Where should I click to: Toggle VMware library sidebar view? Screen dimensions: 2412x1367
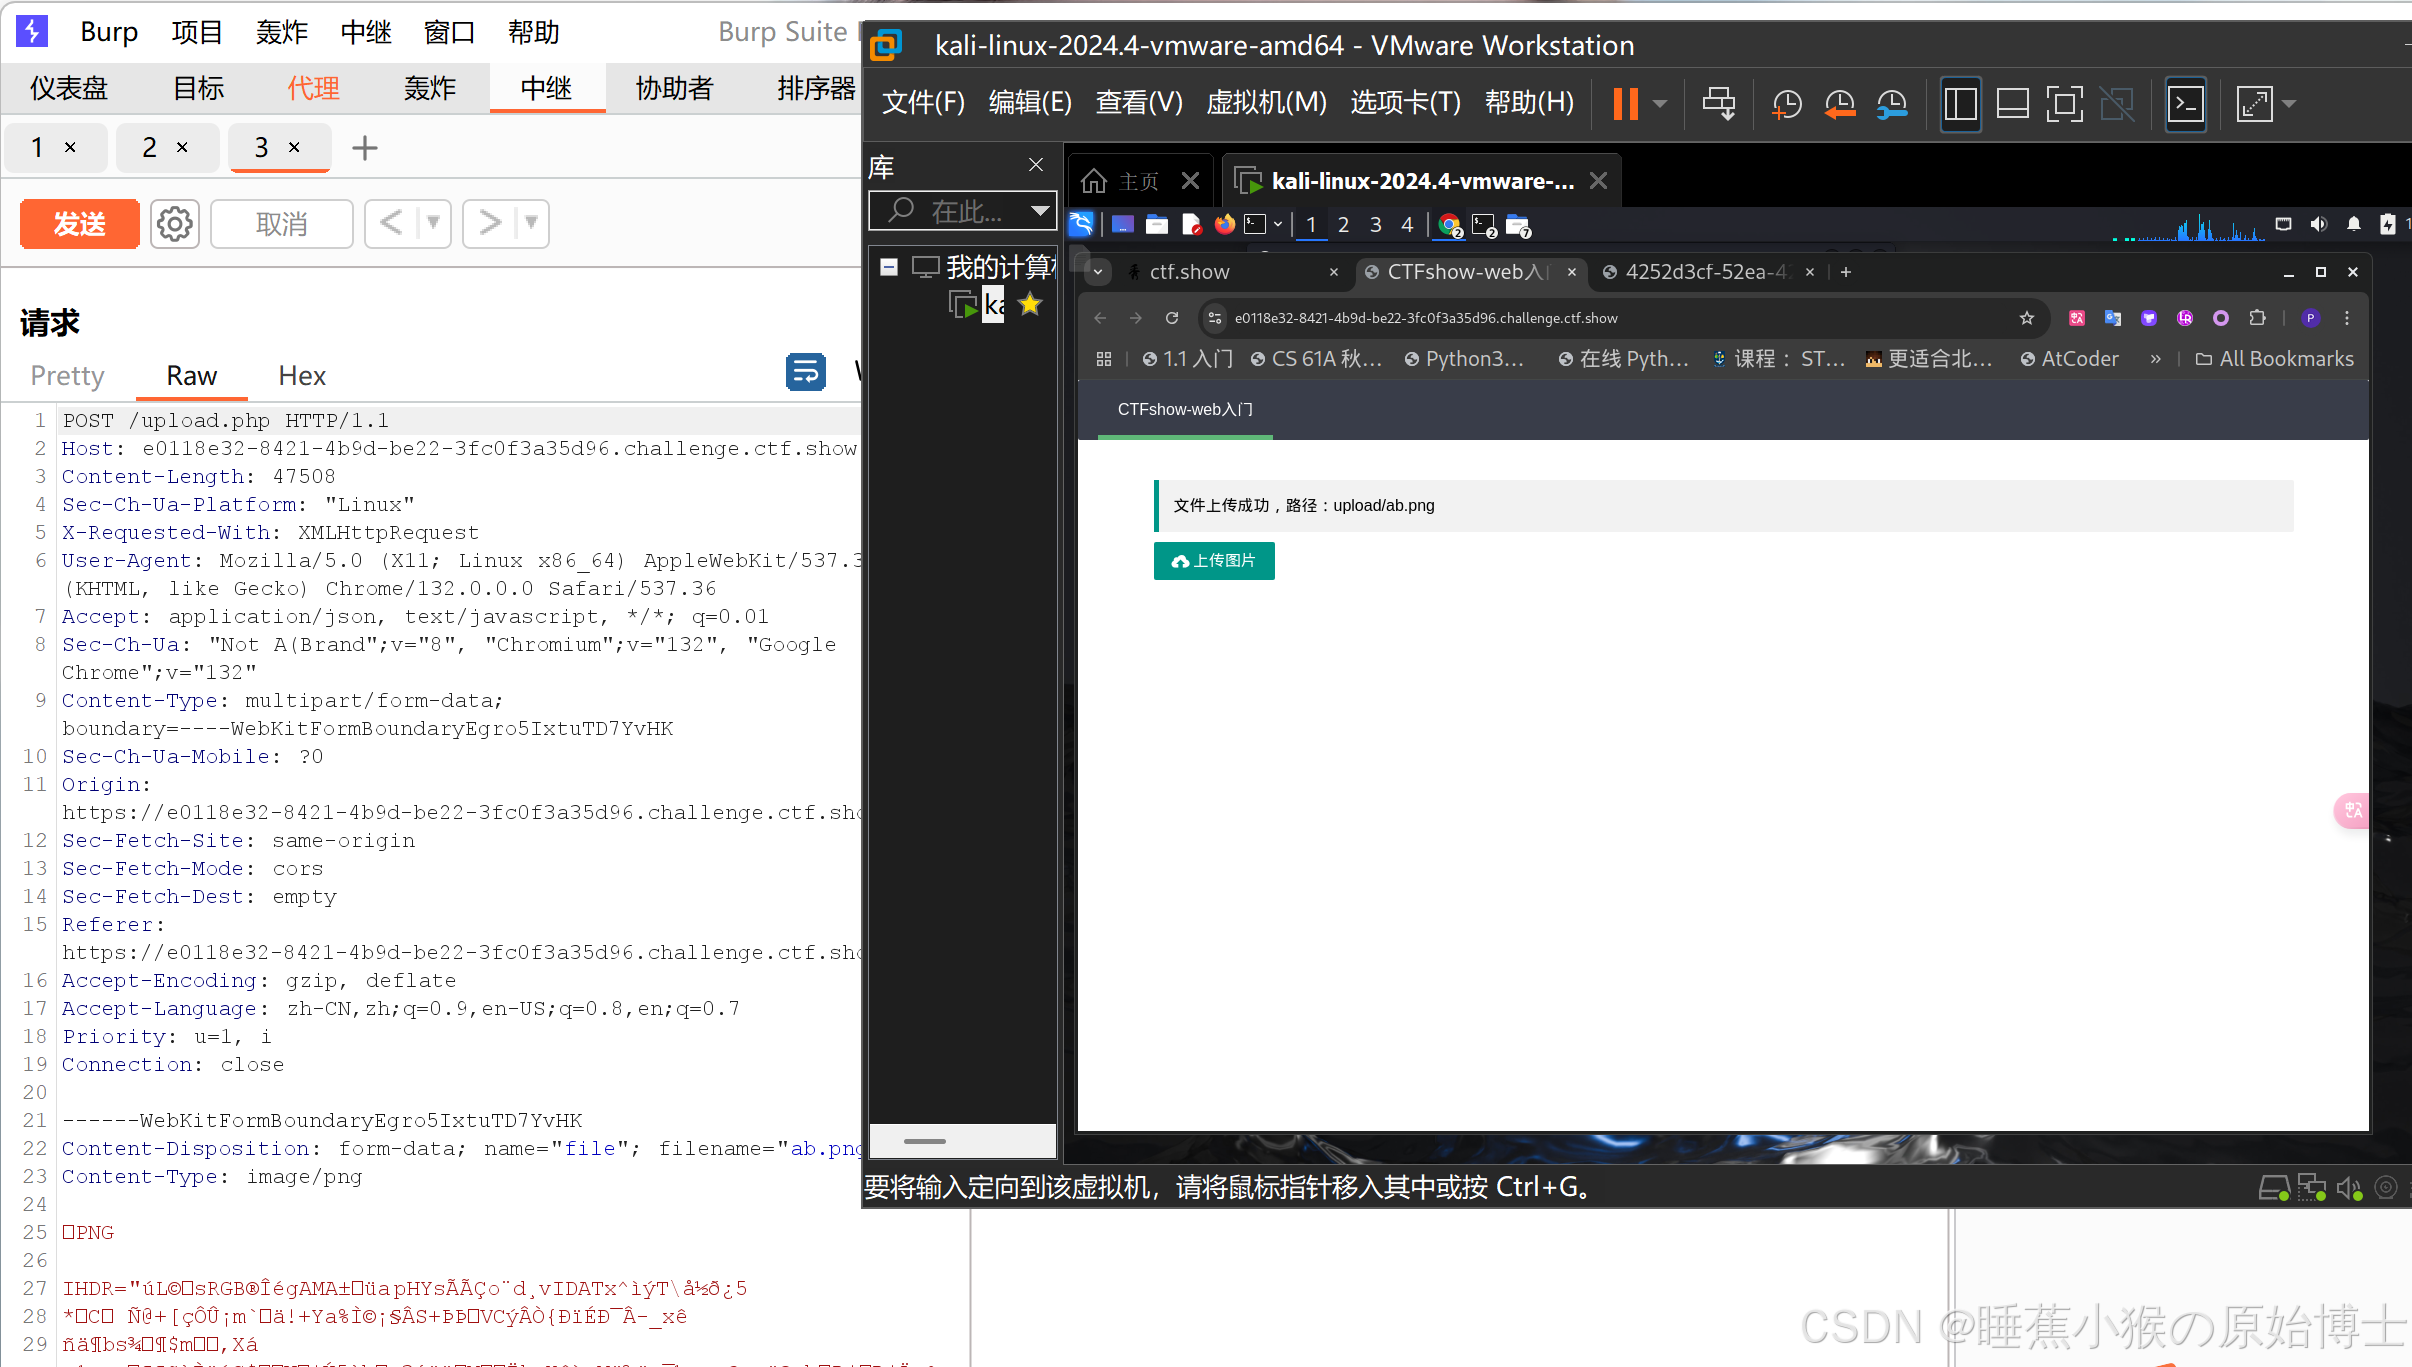[x=1960, y=104]
